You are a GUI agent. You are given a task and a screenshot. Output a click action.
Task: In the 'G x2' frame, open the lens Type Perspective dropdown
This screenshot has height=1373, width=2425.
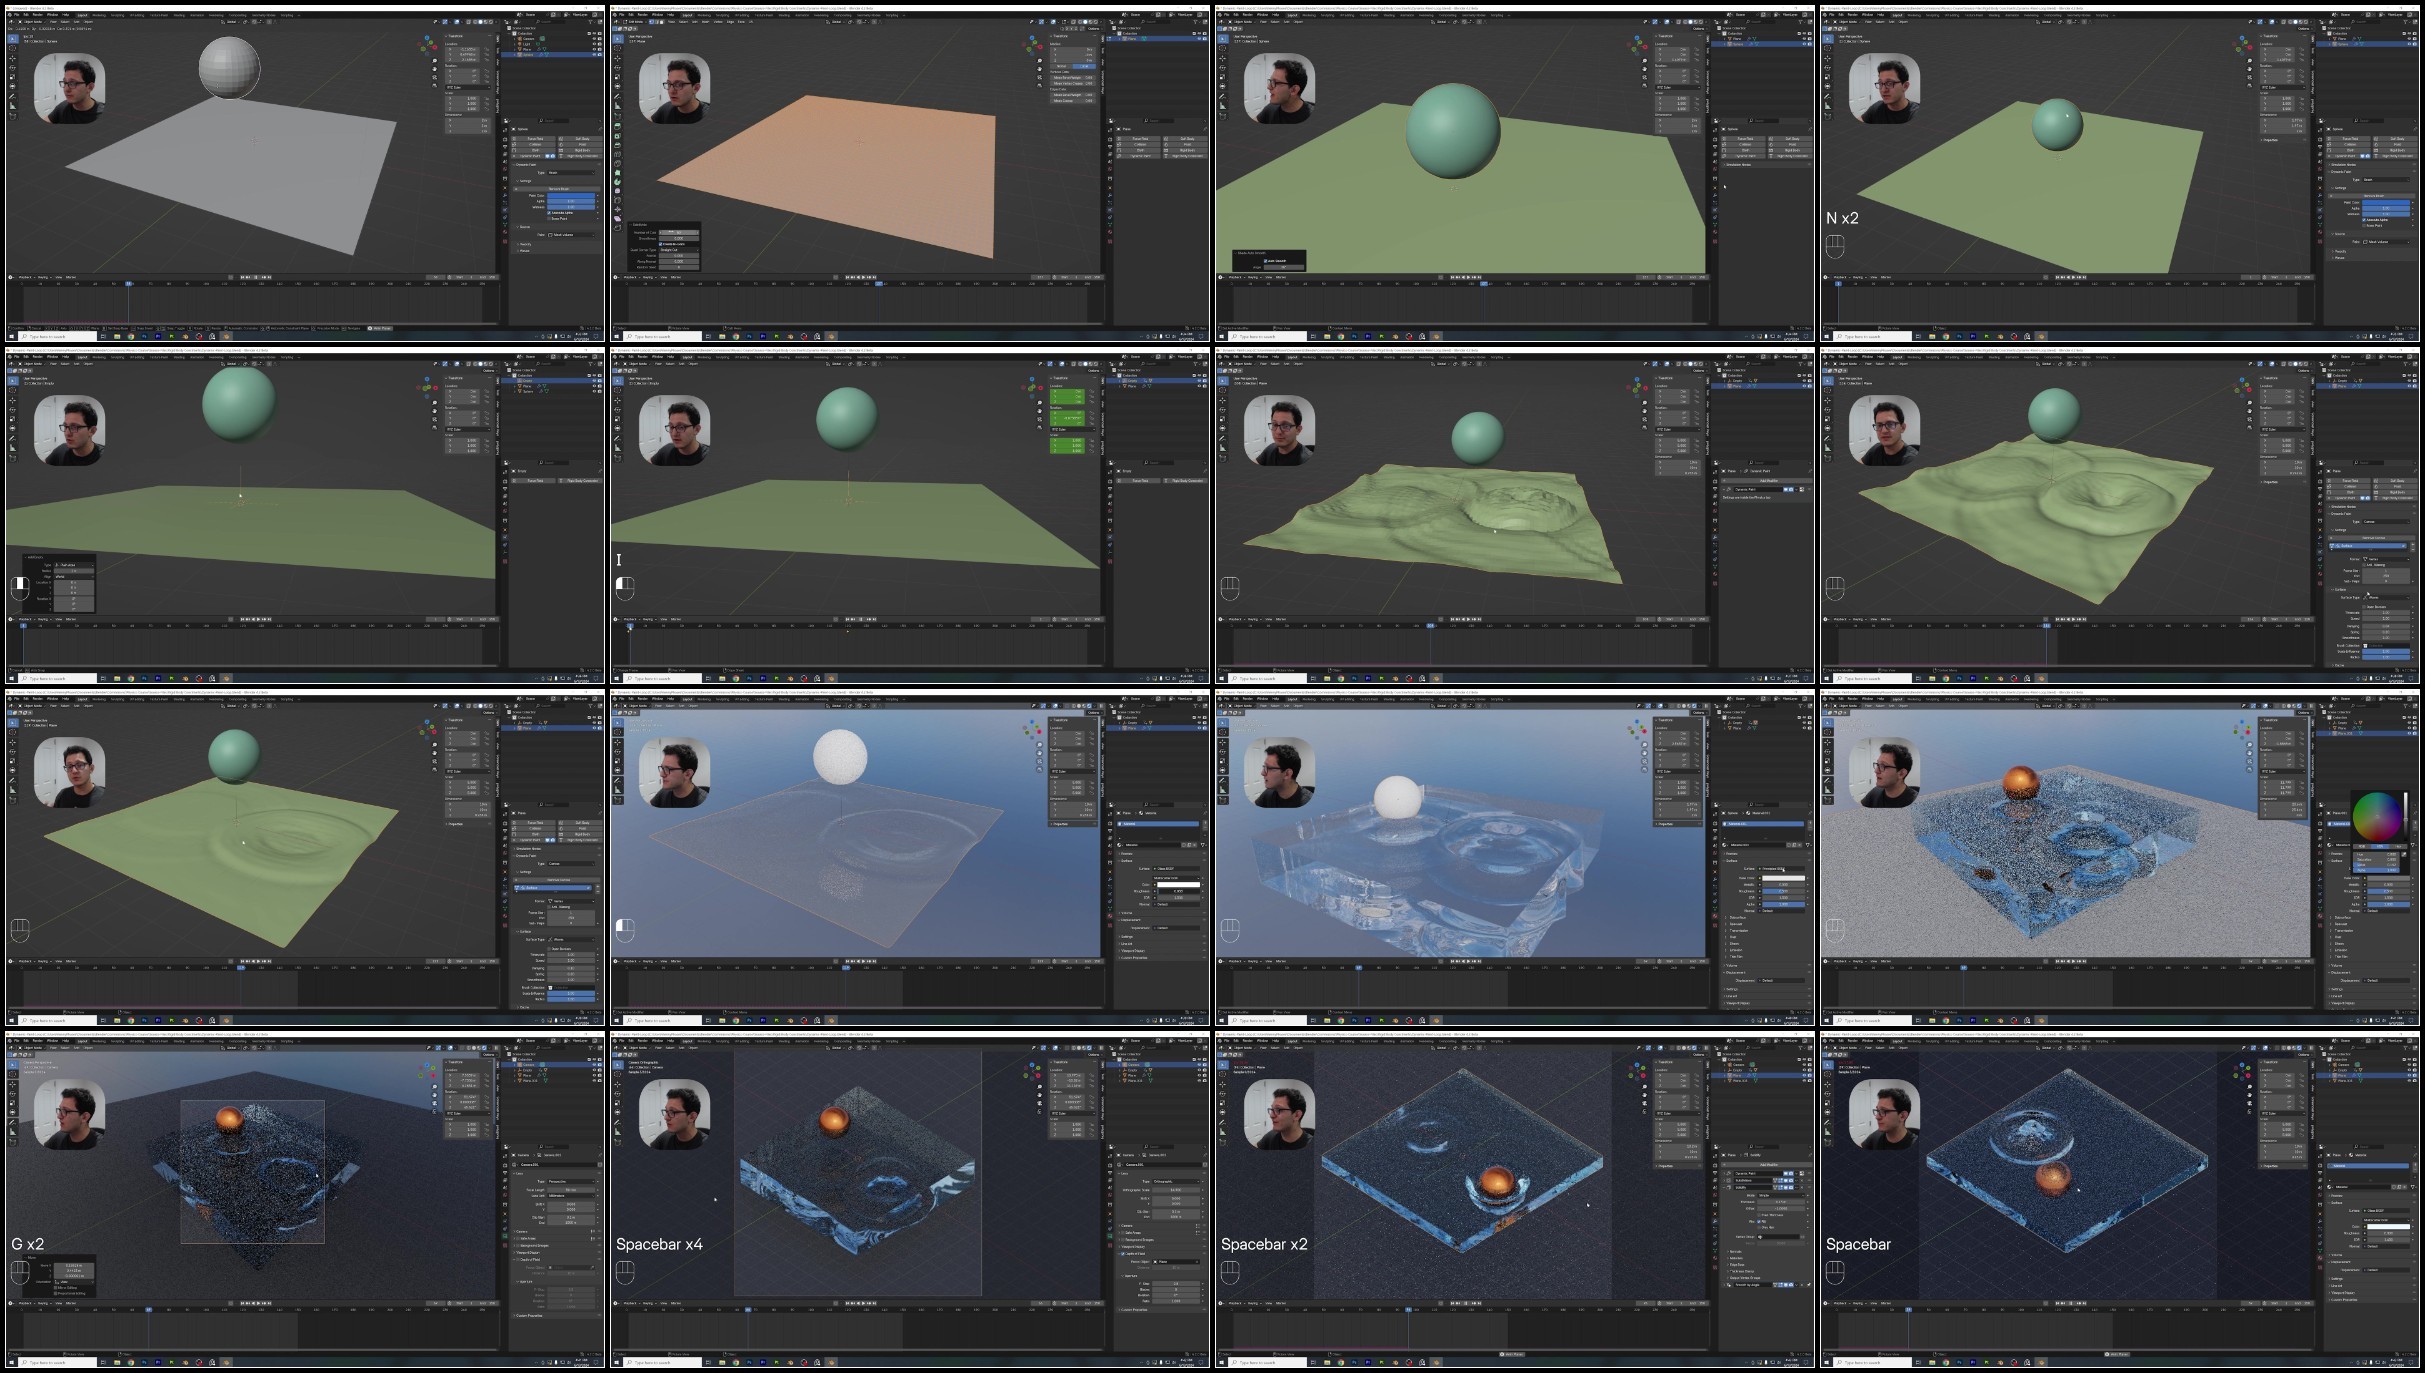pos(571,1181)
